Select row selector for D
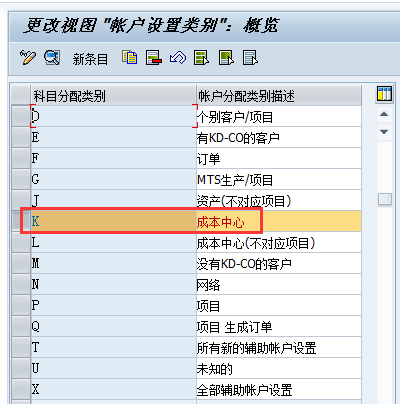The height and width of the screenshot is (404, 400). point(21,116)
